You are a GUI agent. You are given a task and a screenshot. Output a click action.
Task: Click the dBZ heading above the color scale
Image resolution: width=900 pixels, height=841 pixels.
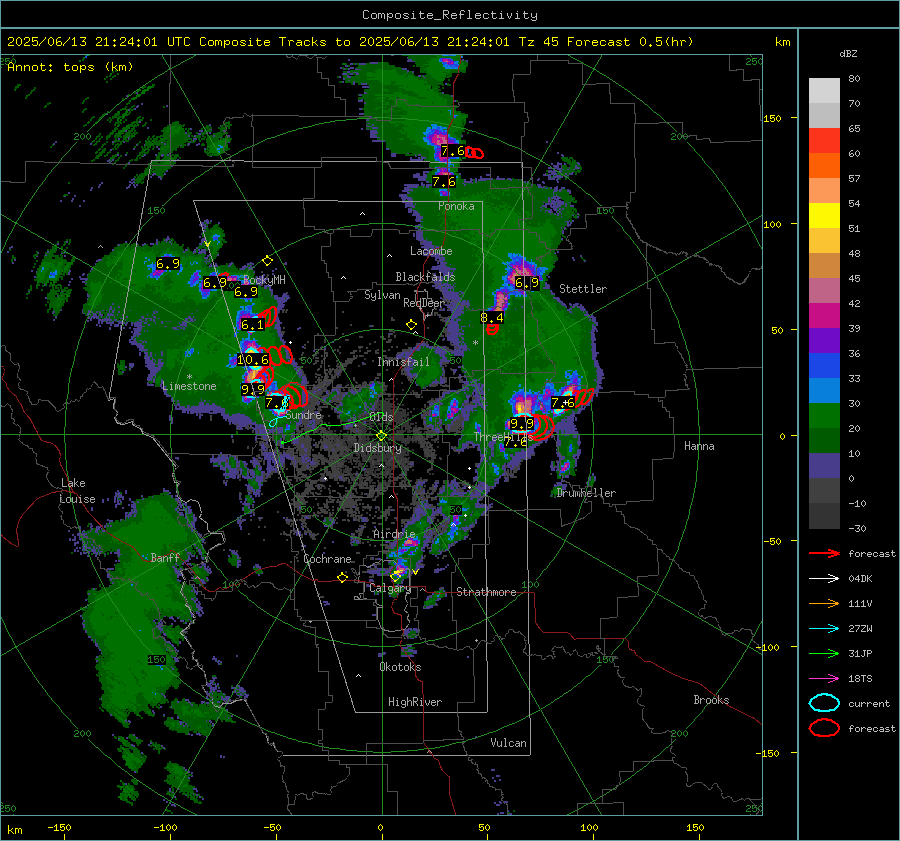point(848,54)
